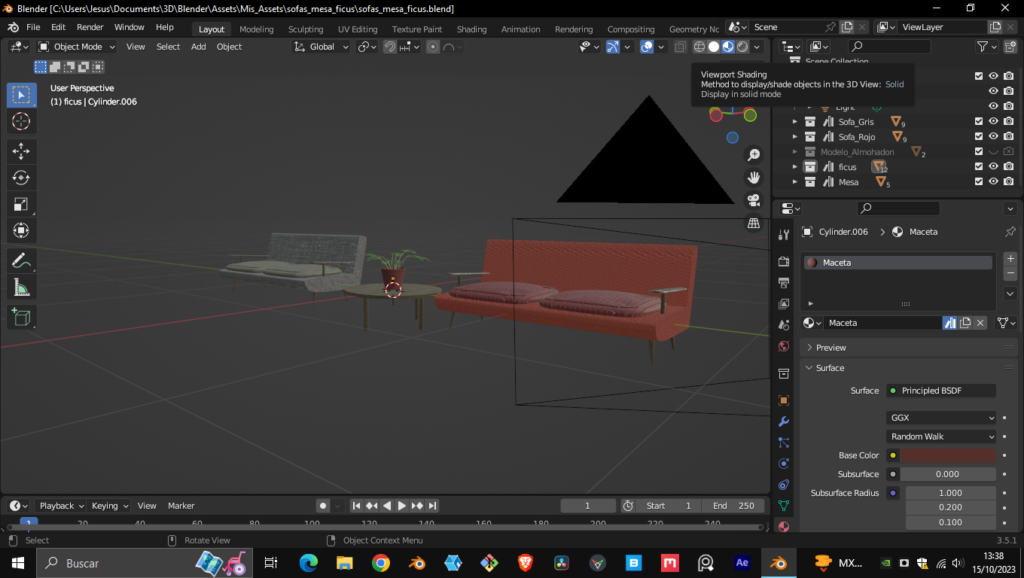Expand the ficus collection tree
The image size is (1024, 578).
pyautogui.click(x=795, y=167)
